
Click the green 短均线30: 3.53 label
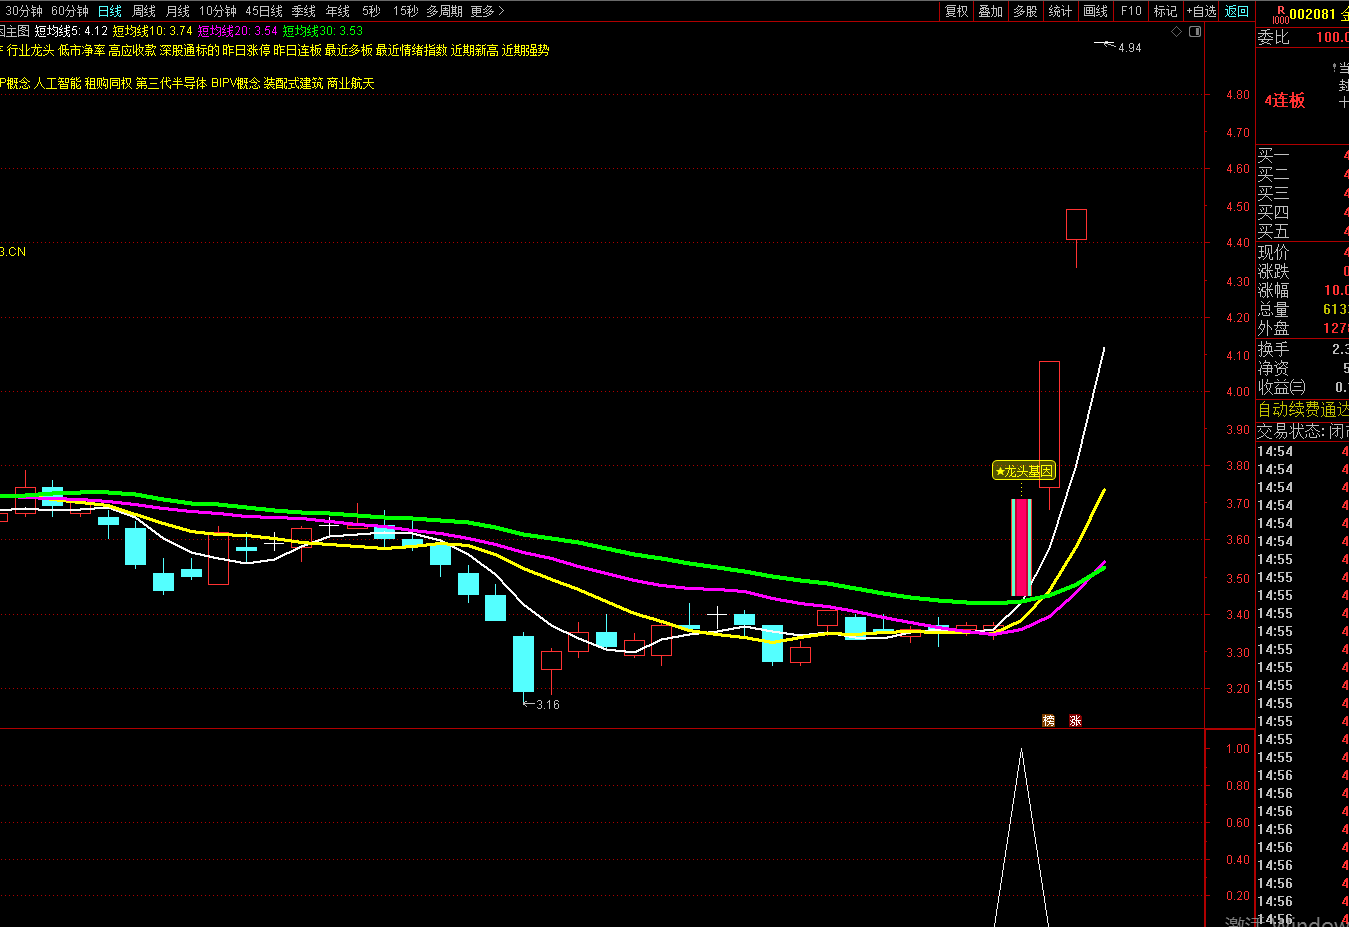(322, 31)
